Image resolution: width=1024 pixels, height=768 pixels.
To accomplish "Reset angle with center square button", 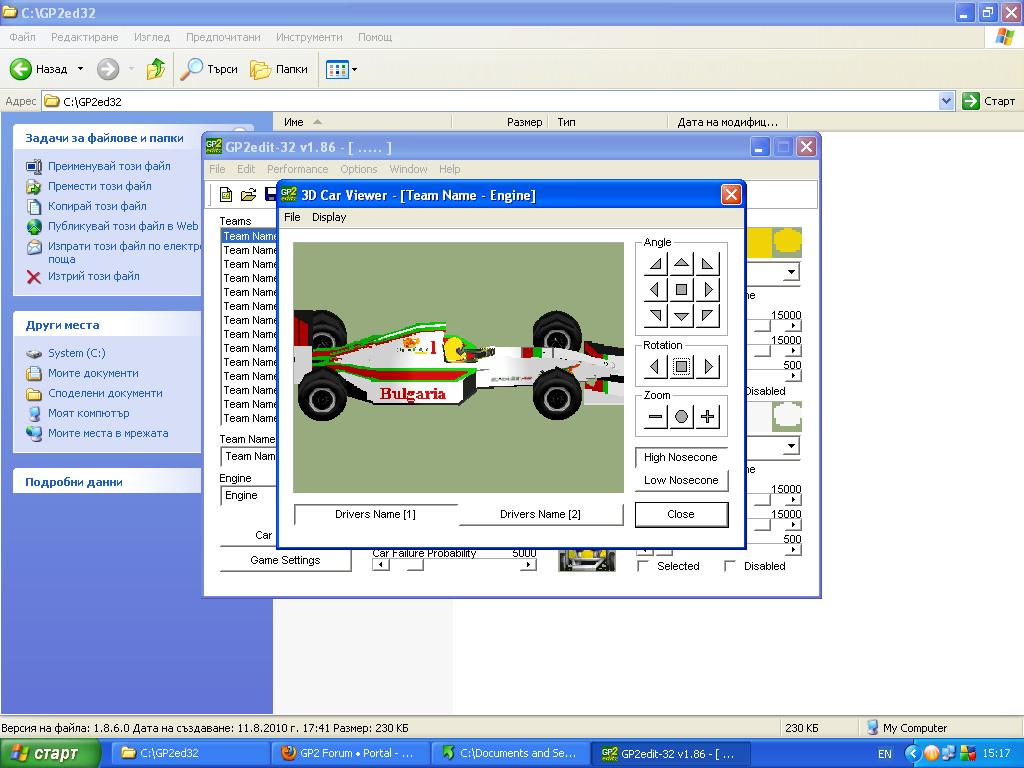I will click(x=681, y=290).
